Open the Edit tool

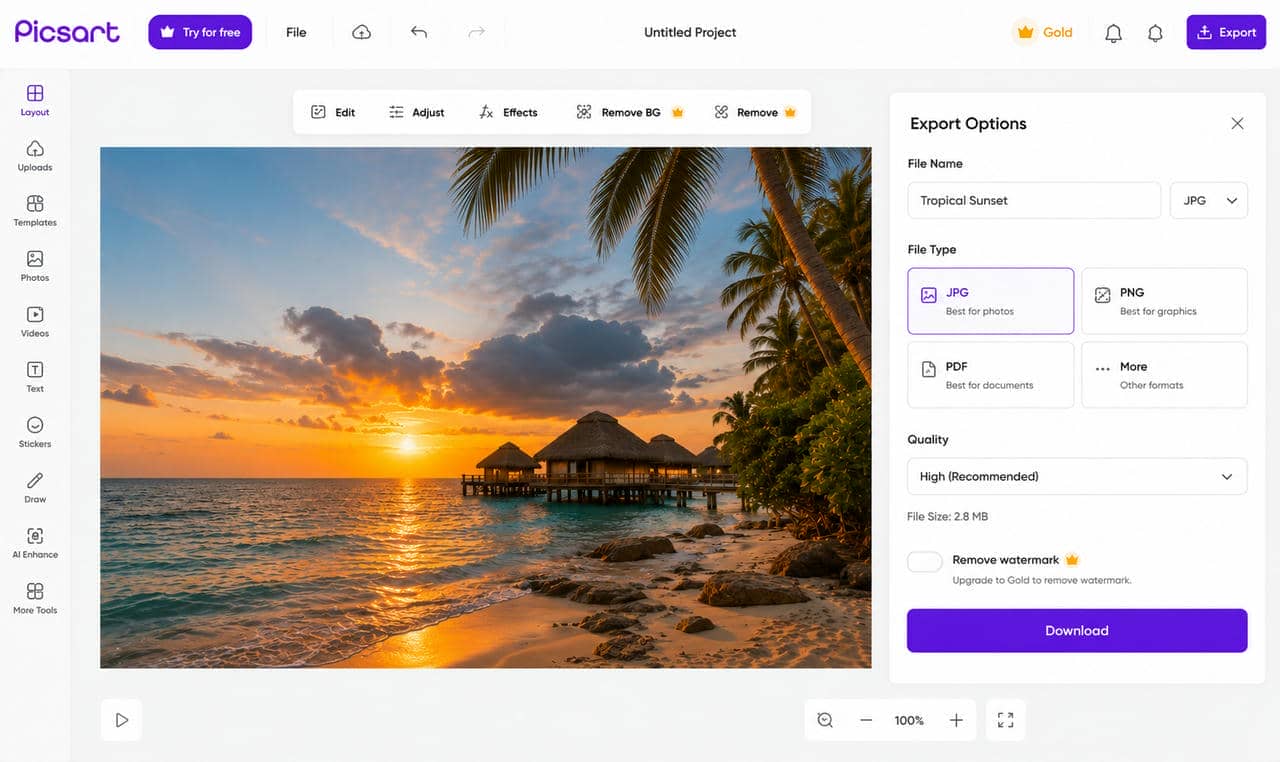point(333,112)
